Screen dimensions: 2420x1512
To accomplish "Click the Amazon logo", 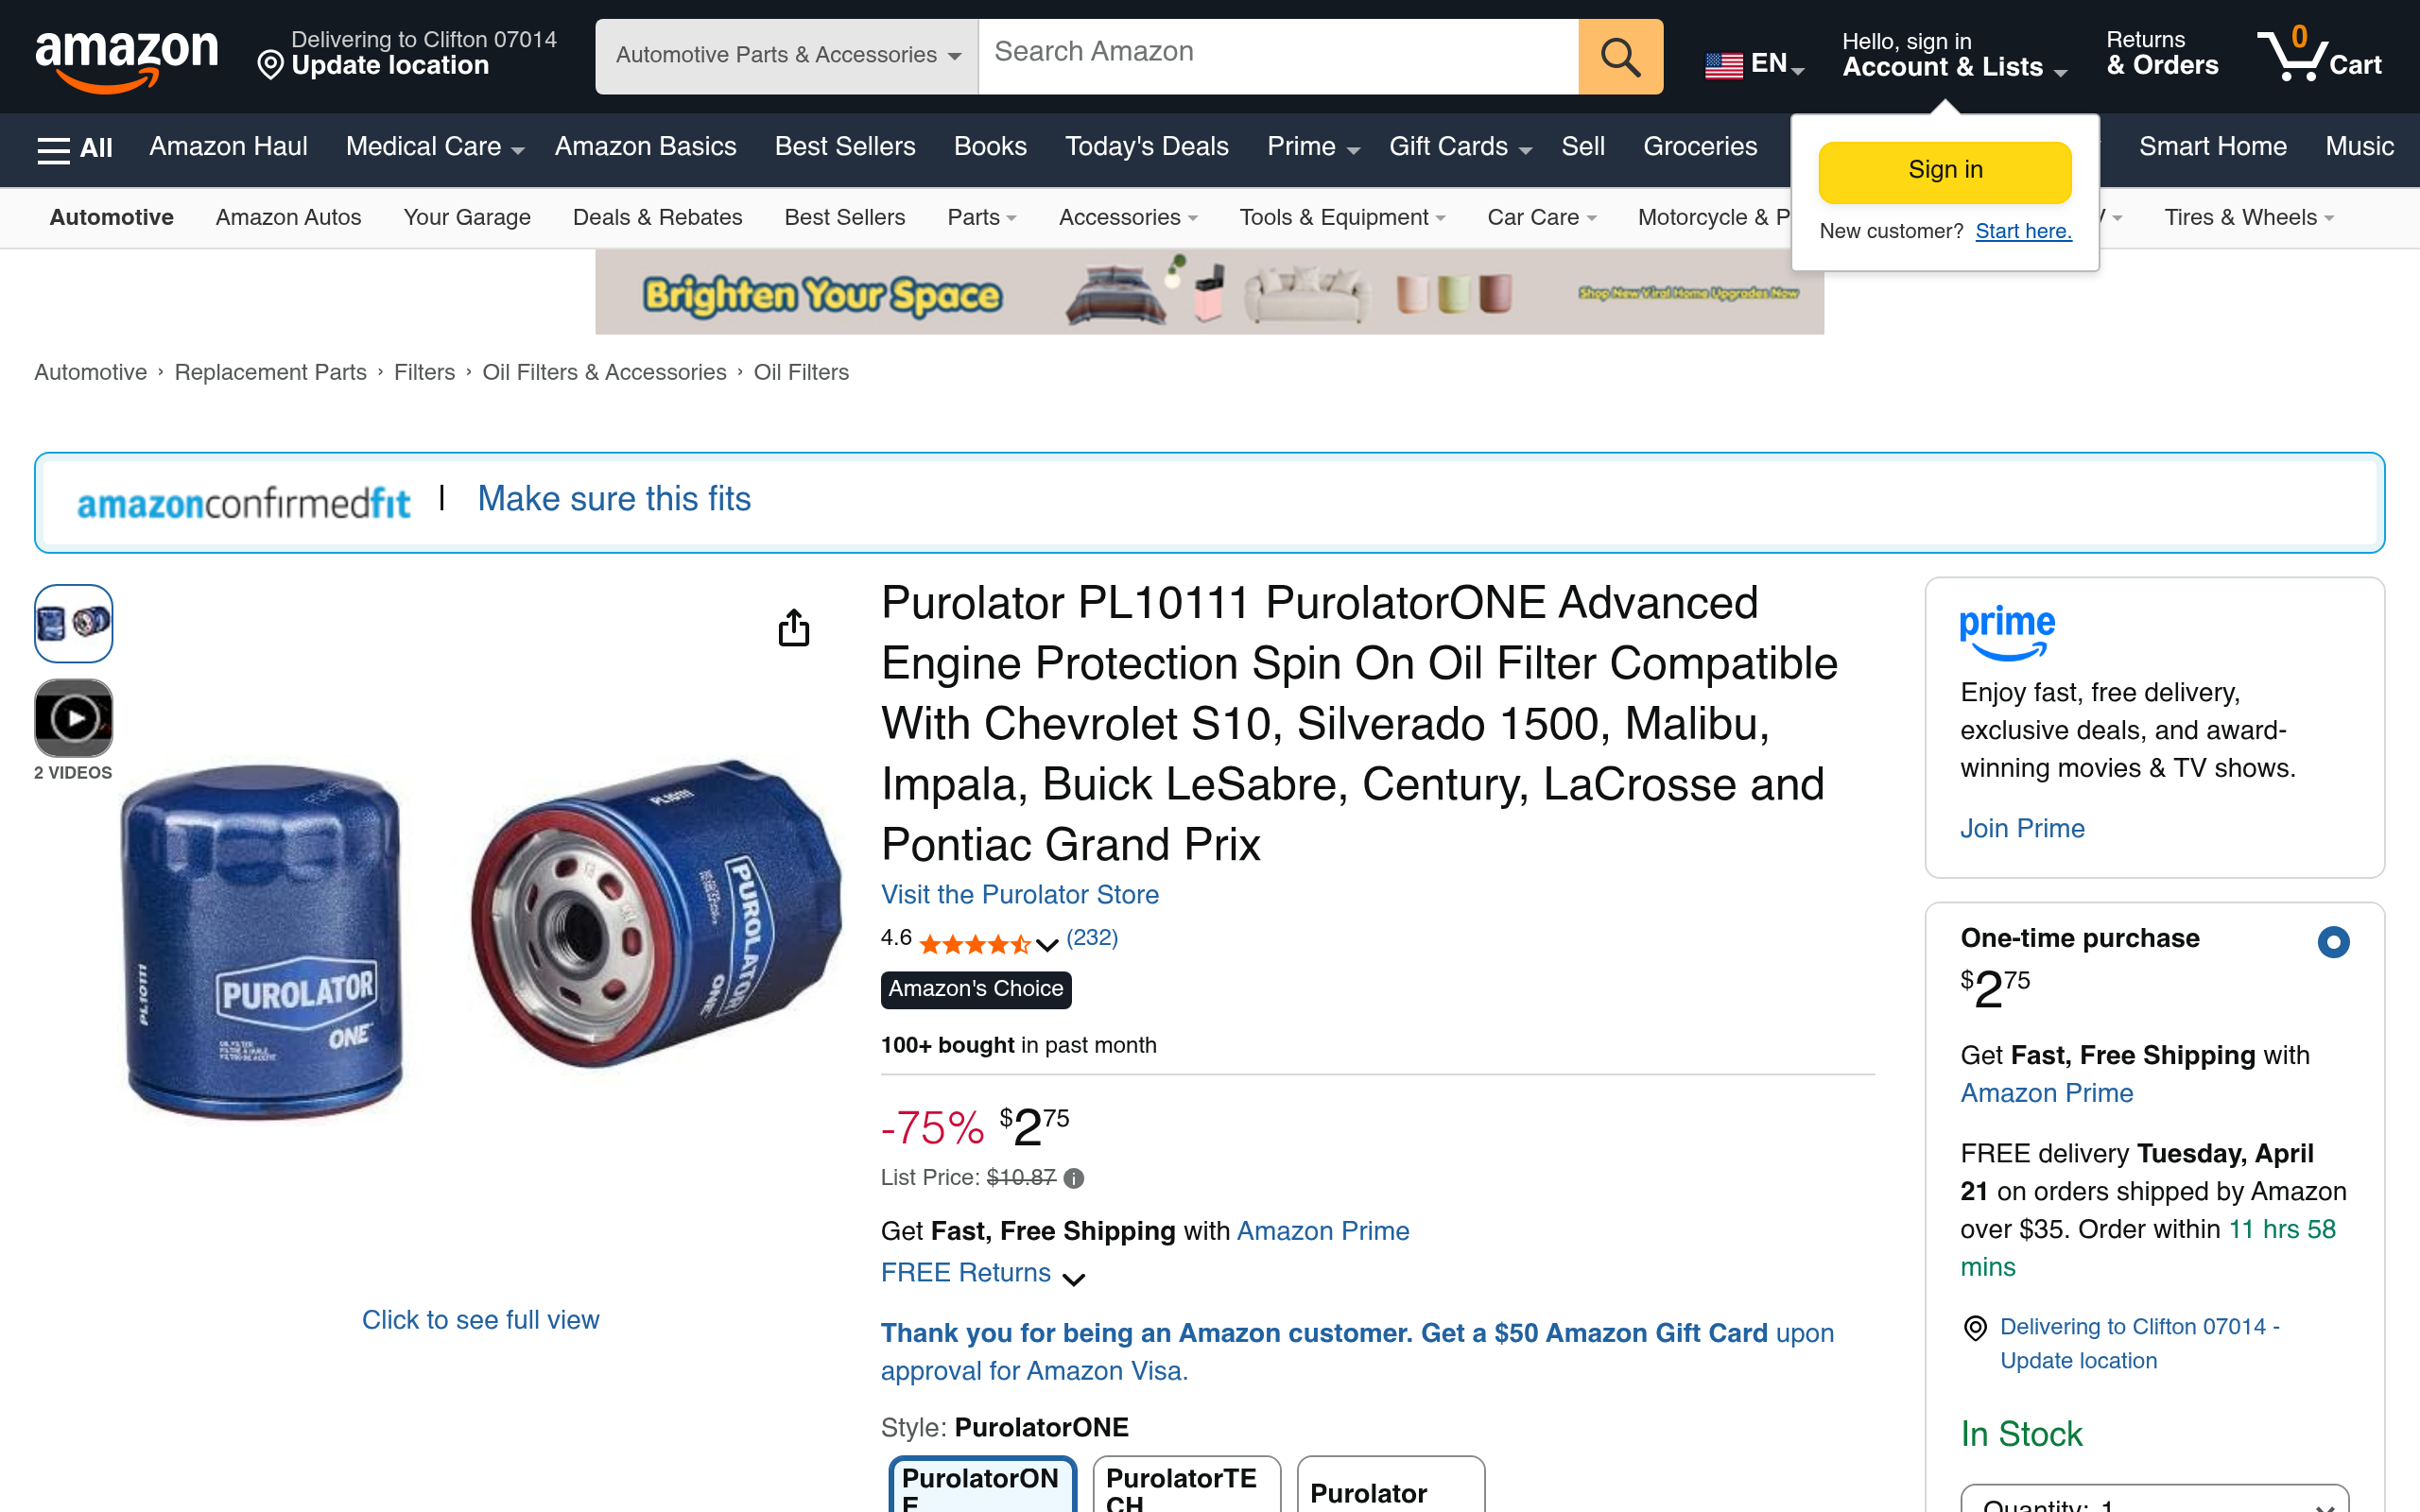I will 126,58.
